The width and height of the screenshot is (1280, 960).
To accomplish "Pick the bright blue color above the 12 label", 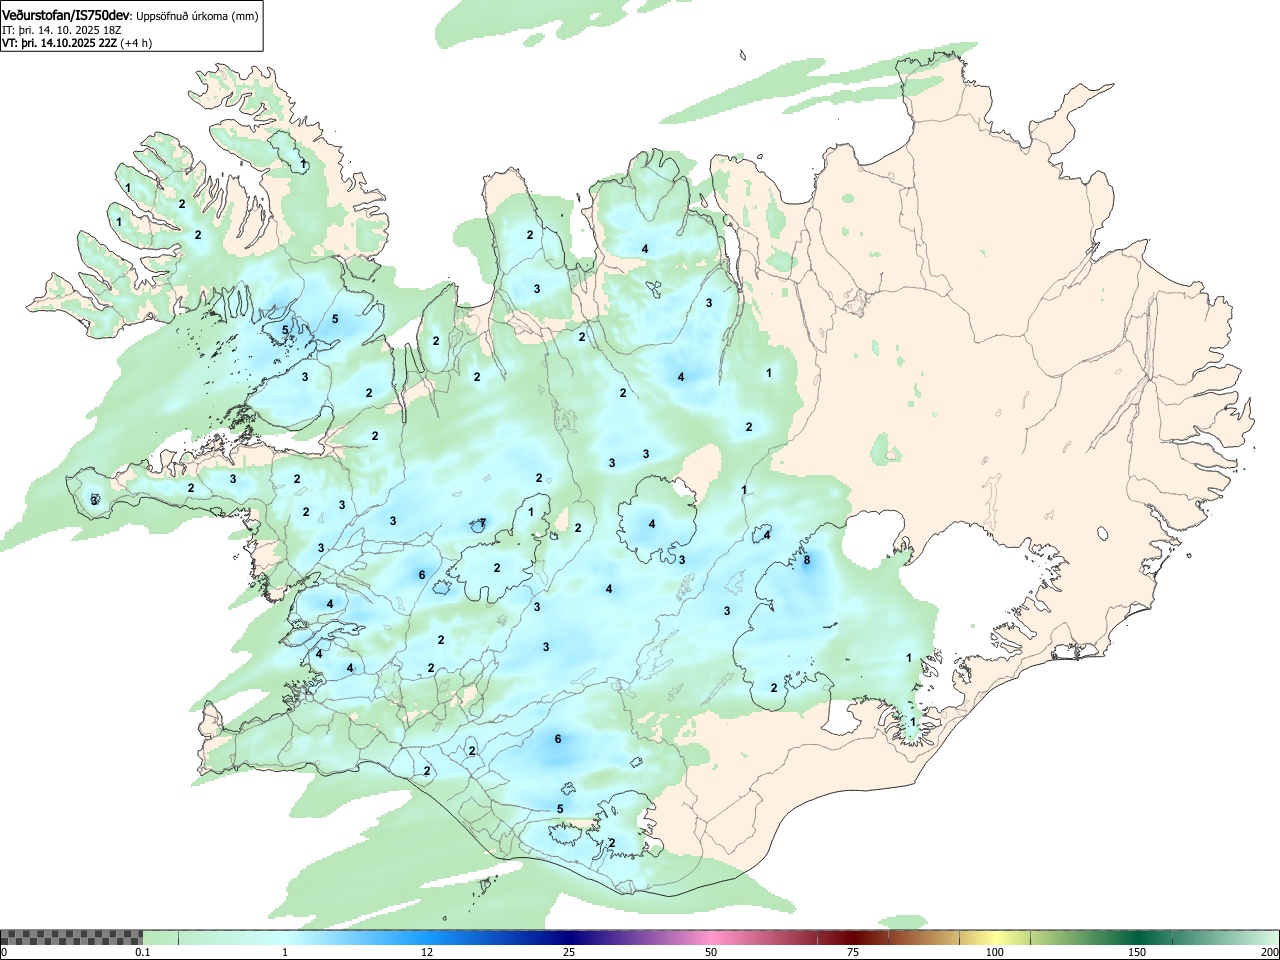I will click(x=427, y=937).
